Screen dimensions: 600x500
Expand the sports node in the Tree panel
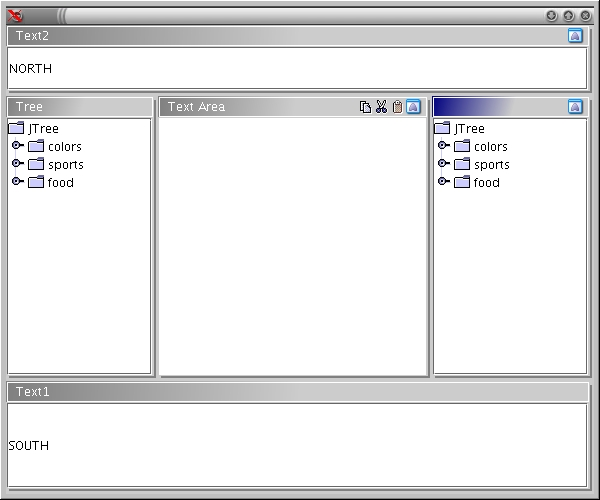pyautogui.click(x=17, y=163)
